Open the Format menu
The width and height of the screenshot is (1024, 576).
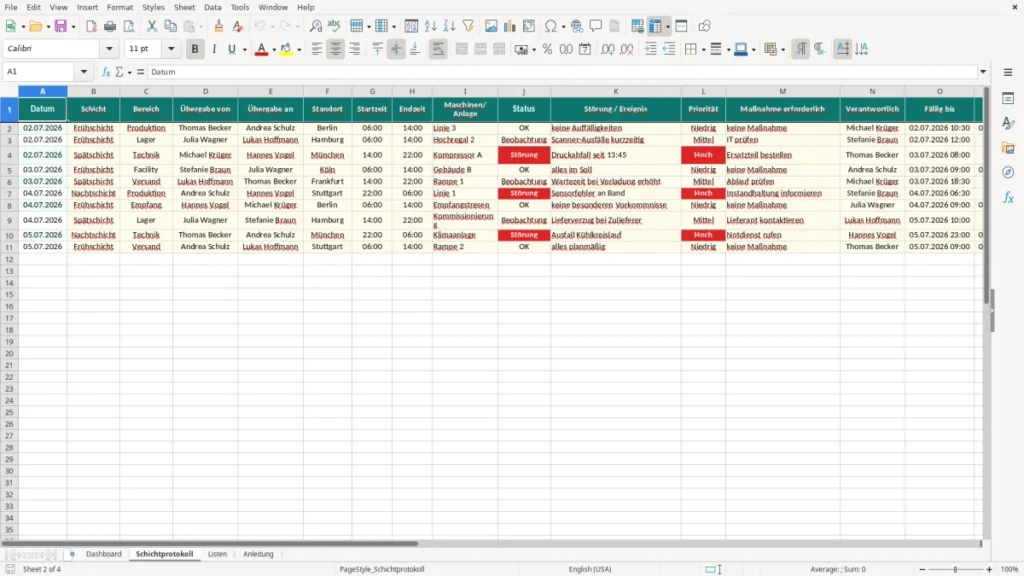point(120,7)
